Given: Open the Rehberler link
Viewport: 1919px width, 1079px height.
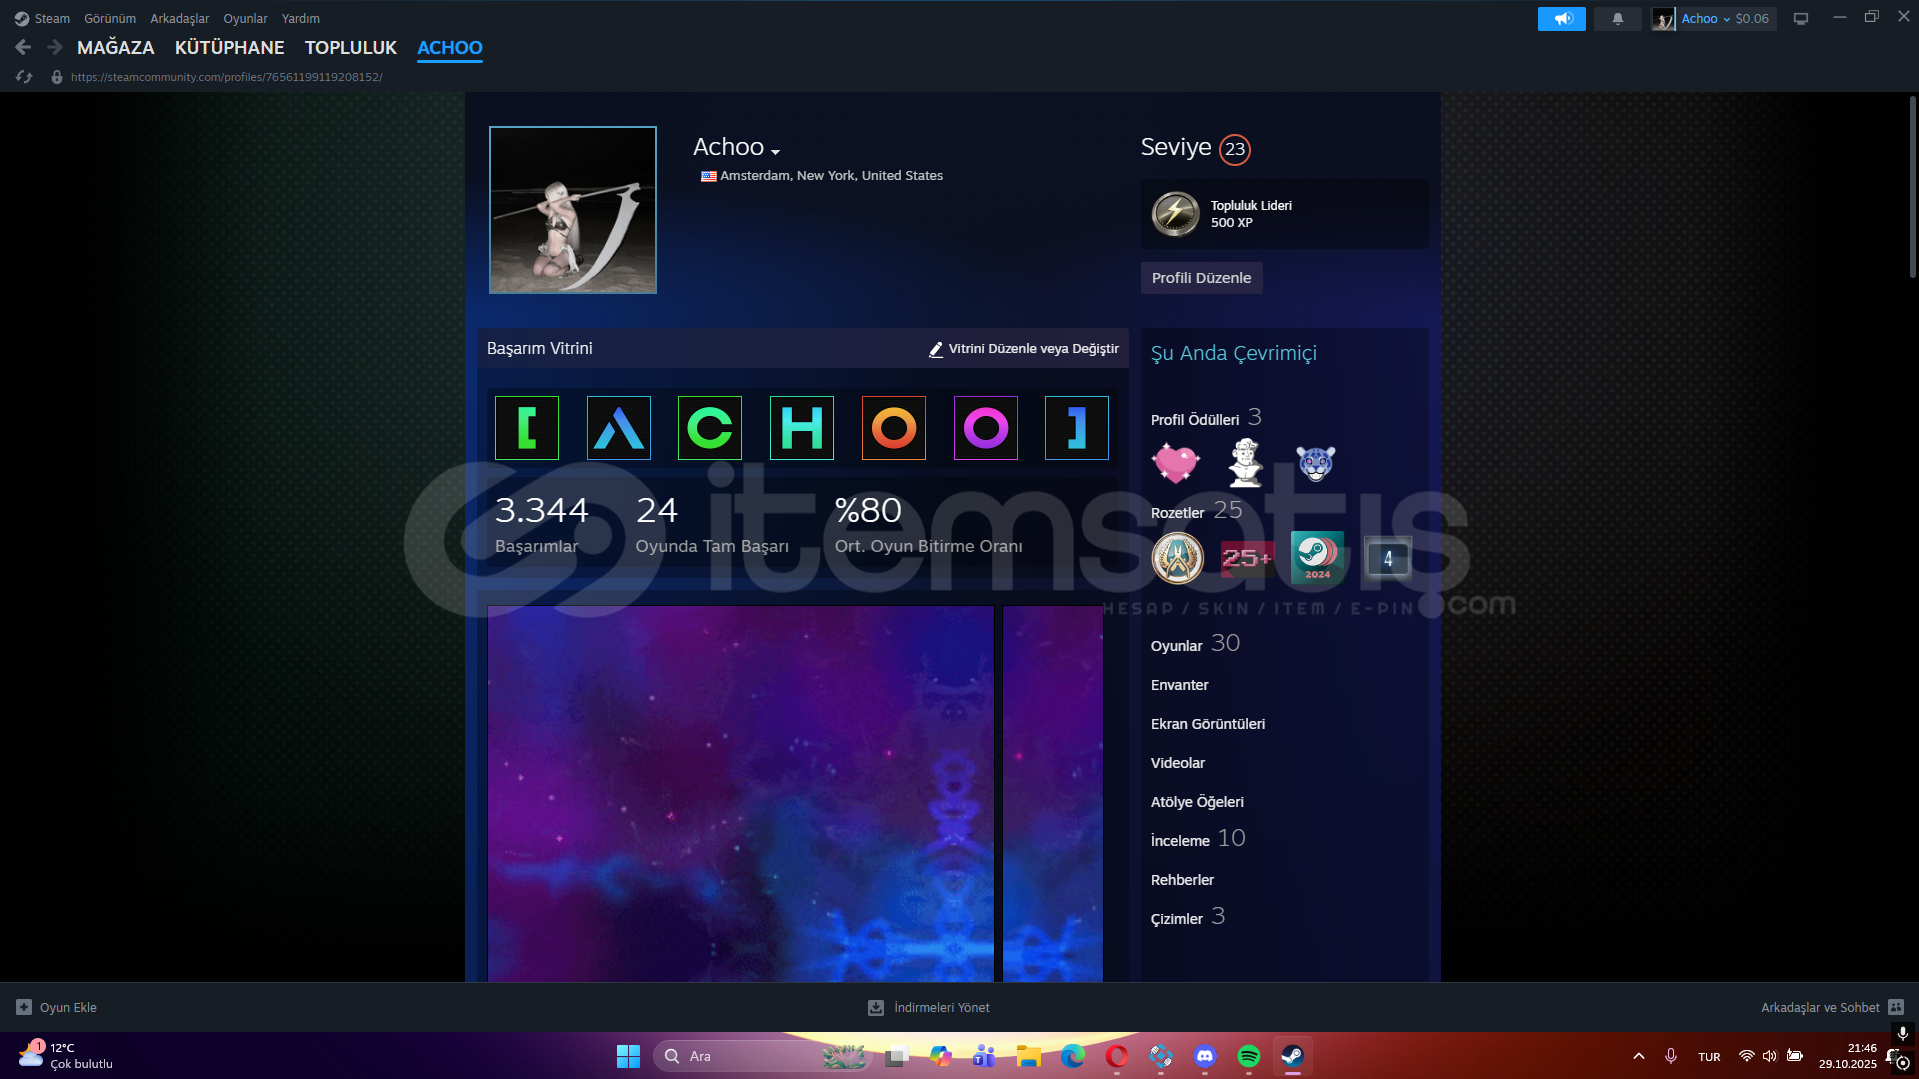Looking at the screenshot, I should point(1182,880).
